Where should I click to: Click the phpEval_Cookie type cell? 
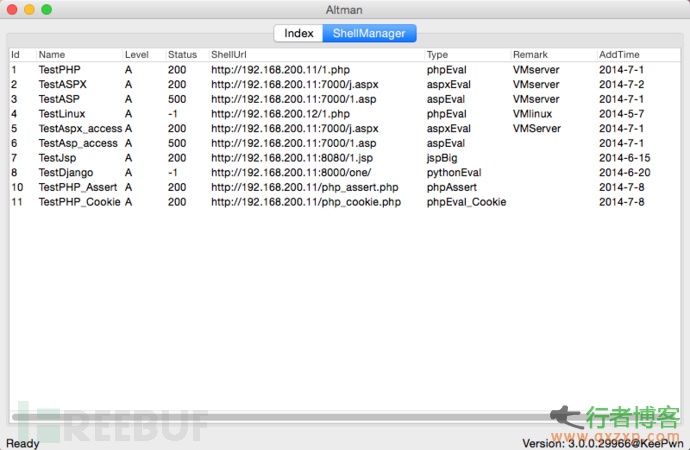point(466,202)
